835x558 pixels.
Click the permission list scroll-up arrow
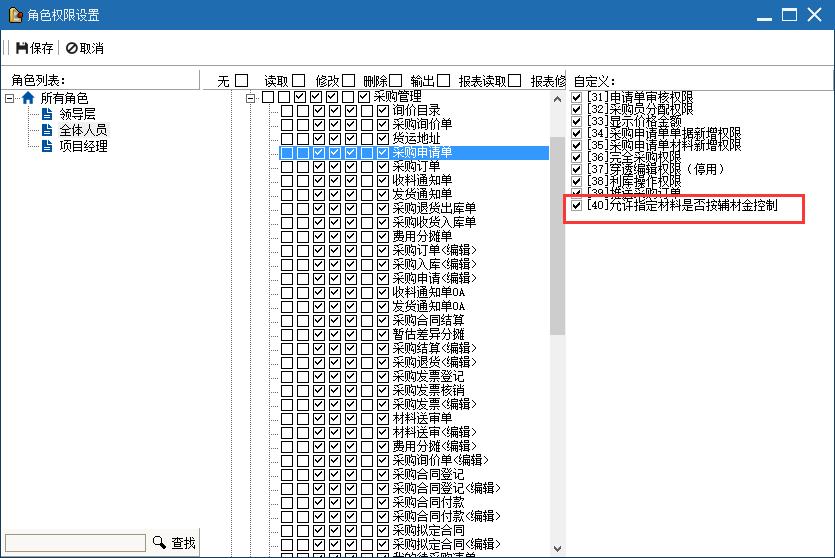point(557,99)
